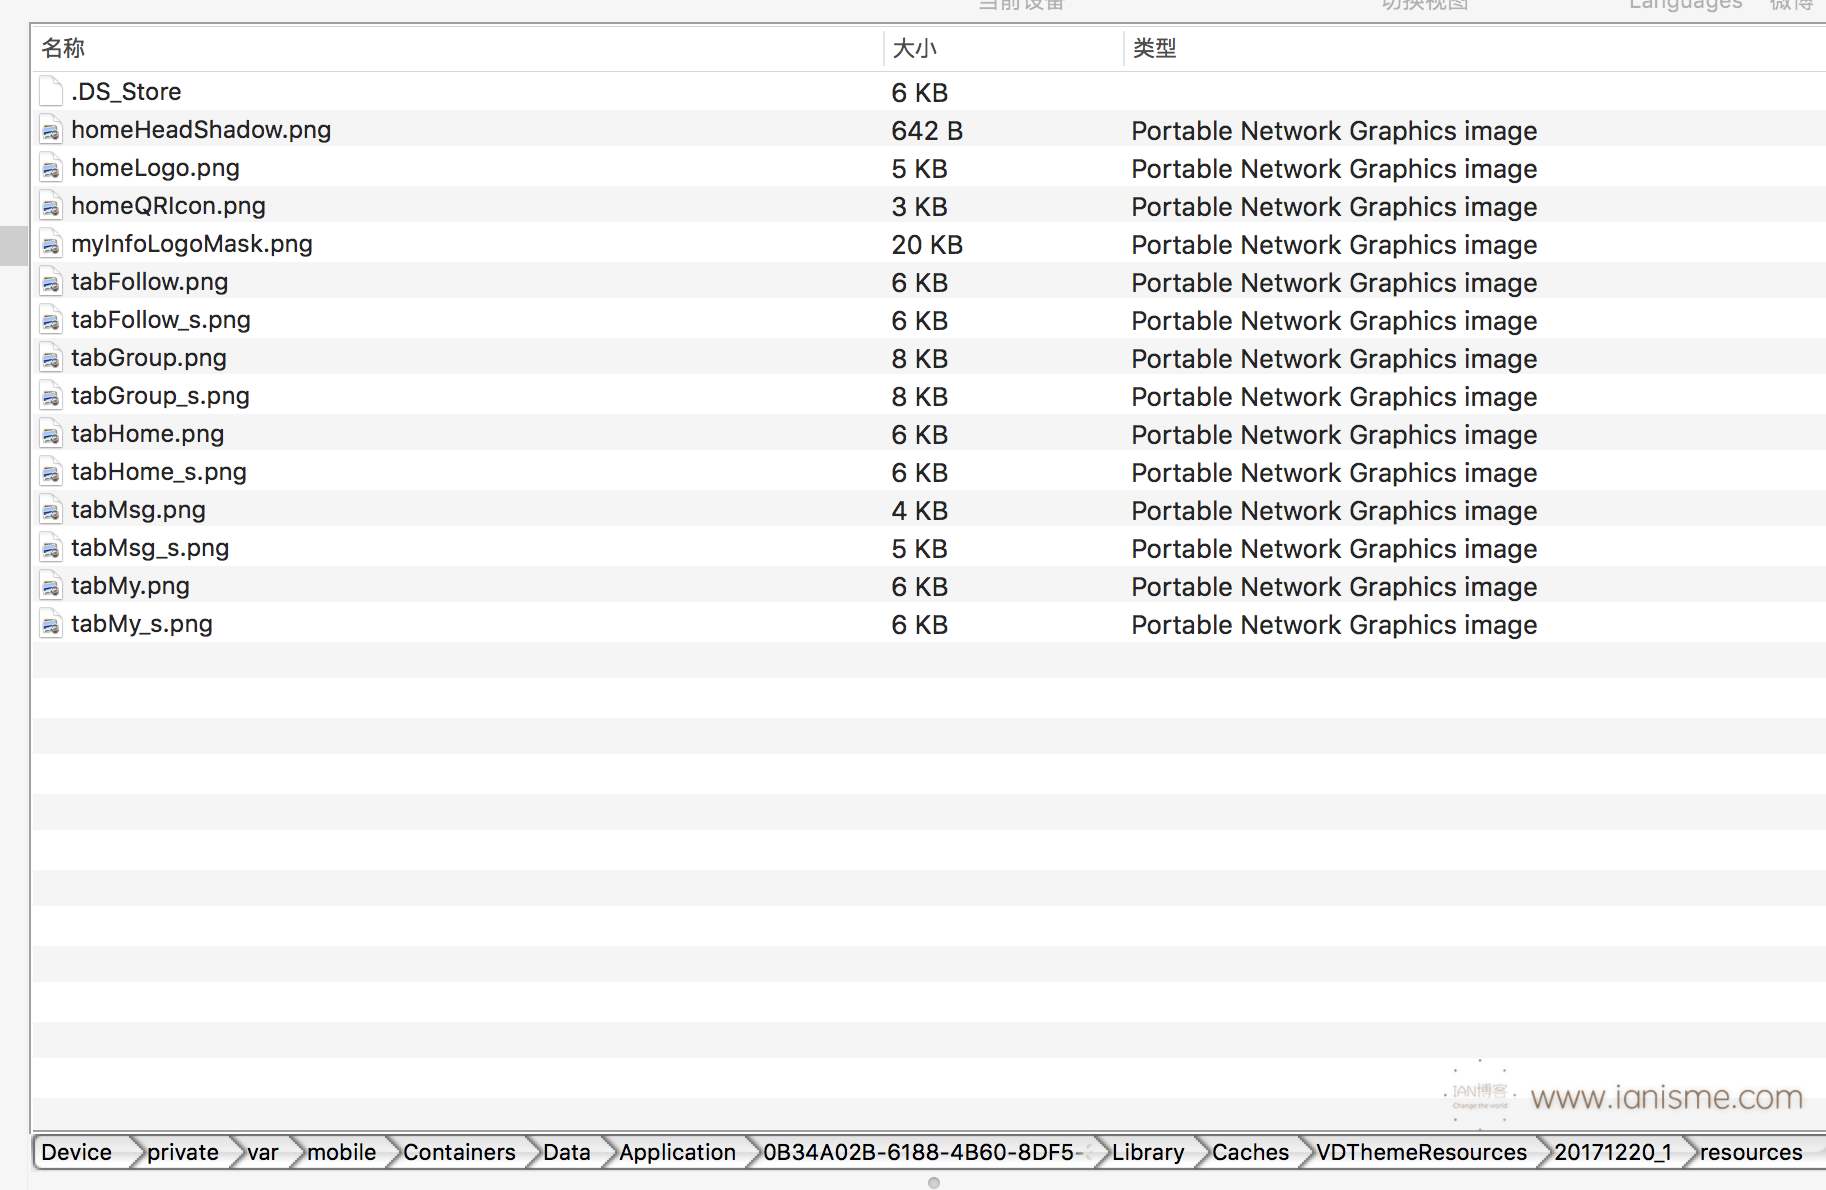This screenshot has width=1826, height=1190.
Task: Select the file name tabGroup.png
Action: [149, 358]
